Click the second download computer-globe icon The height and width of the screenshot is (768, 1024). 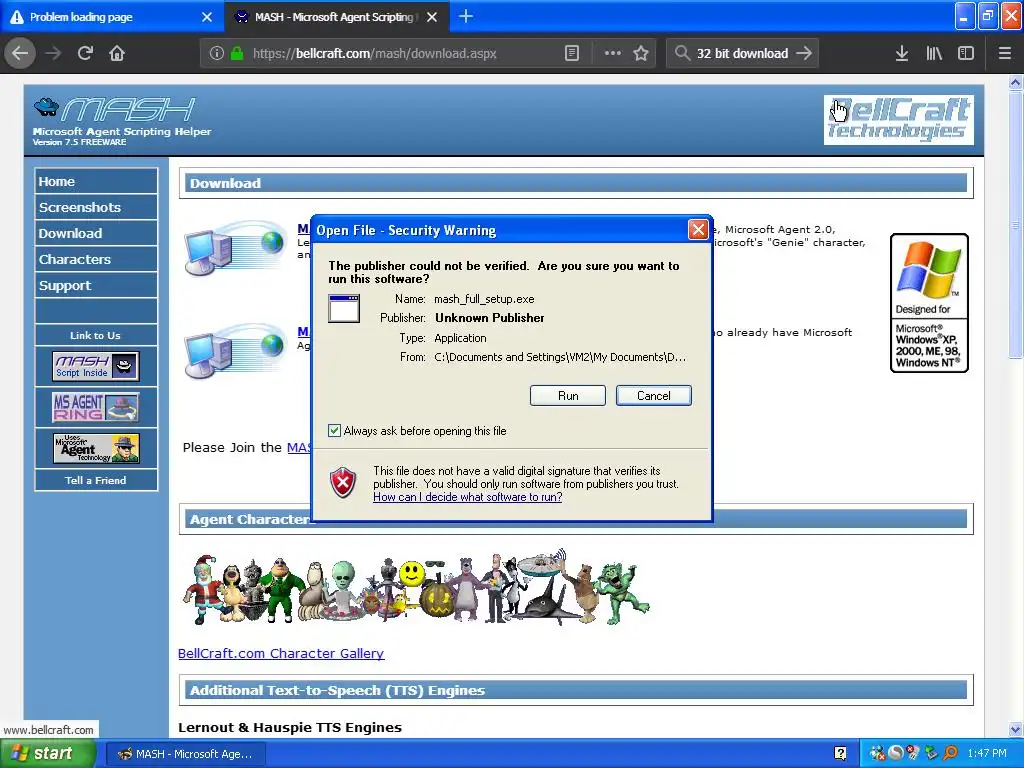(235, 351)
